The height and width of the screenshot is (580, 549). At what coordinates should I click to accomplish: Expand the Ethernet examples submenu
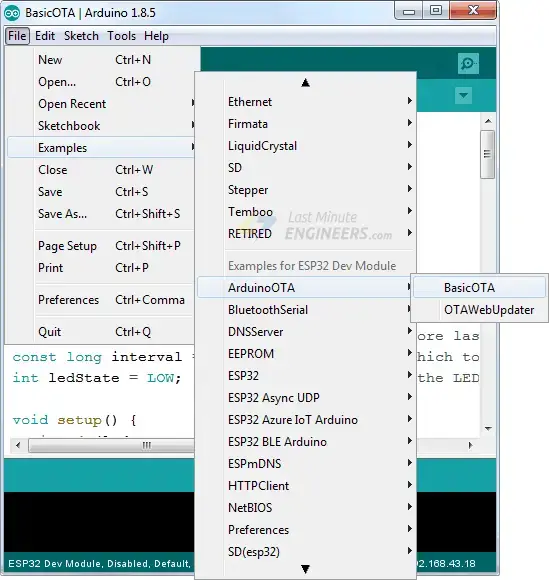point(306,101)
